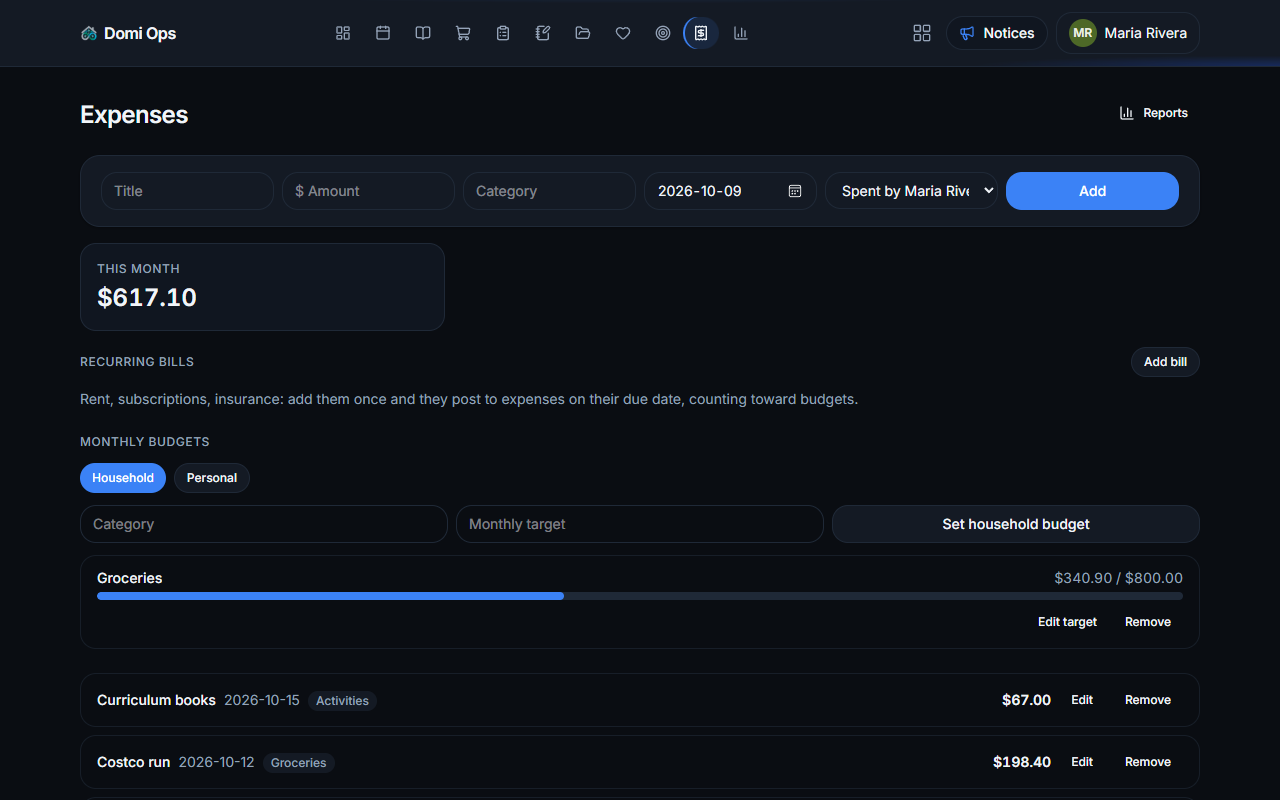
Task: Remove the Groceries budget
Action: click(x=1148, y=622)
